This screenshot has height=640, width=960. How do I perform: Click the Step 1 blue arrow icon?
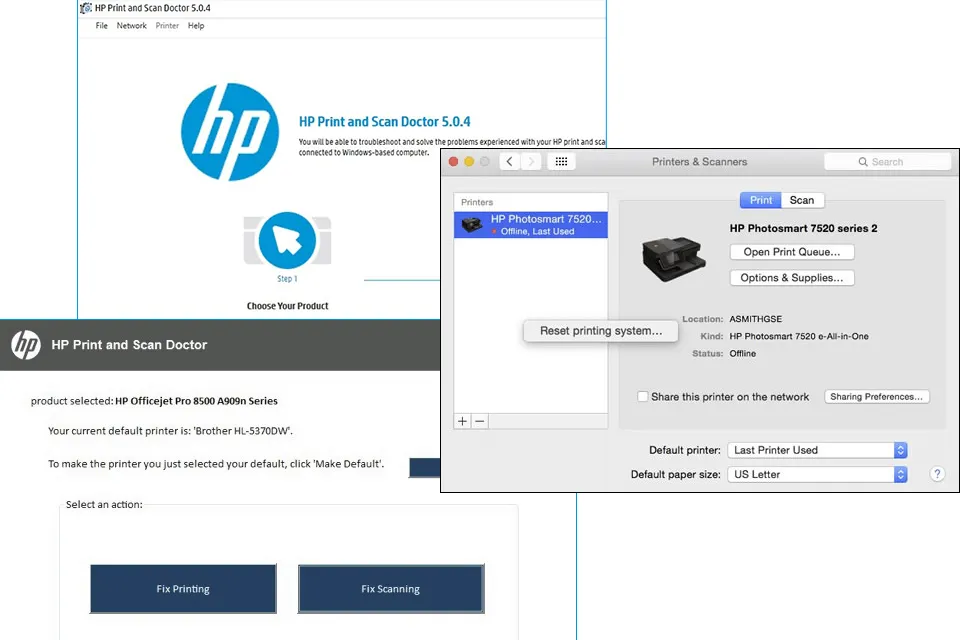tap(287, 241)
